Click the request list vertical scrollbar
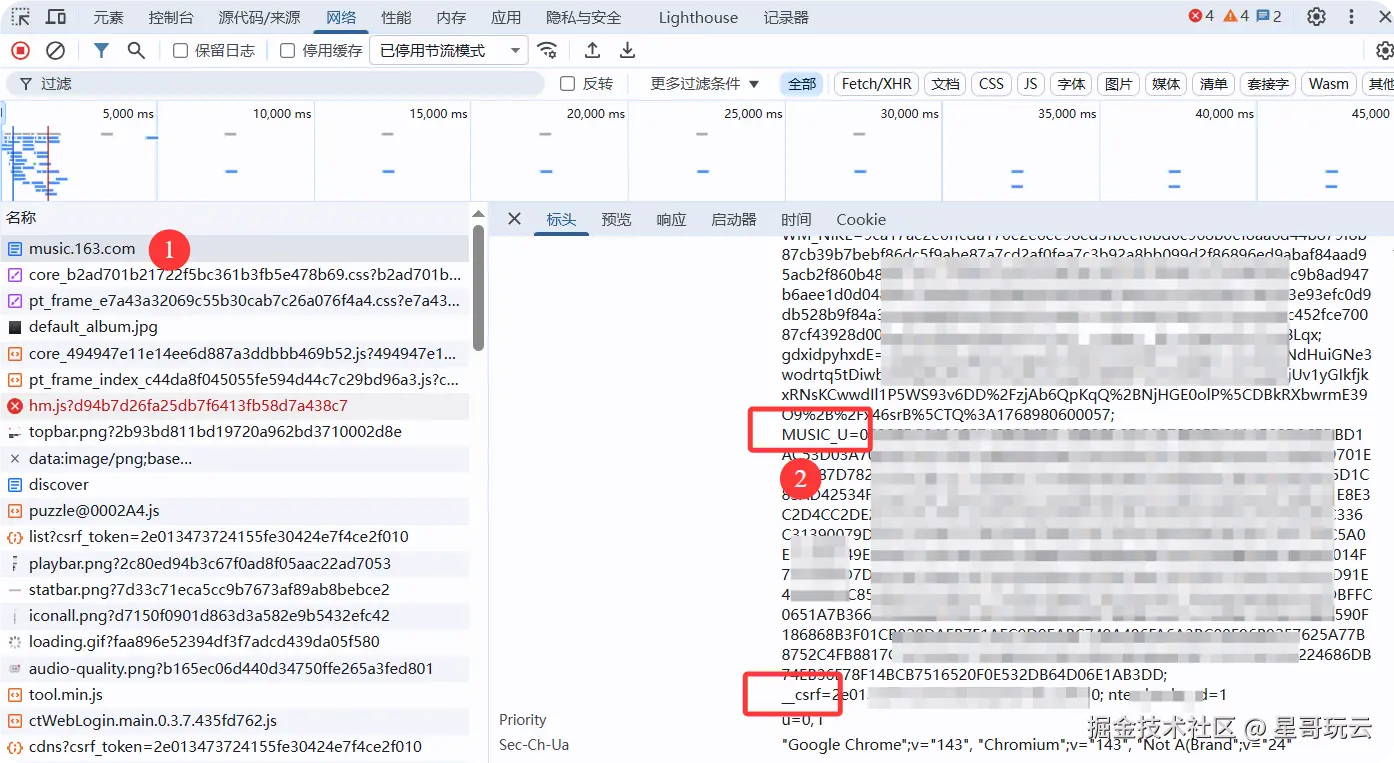 pyautogui.click(x=478, y=290)
